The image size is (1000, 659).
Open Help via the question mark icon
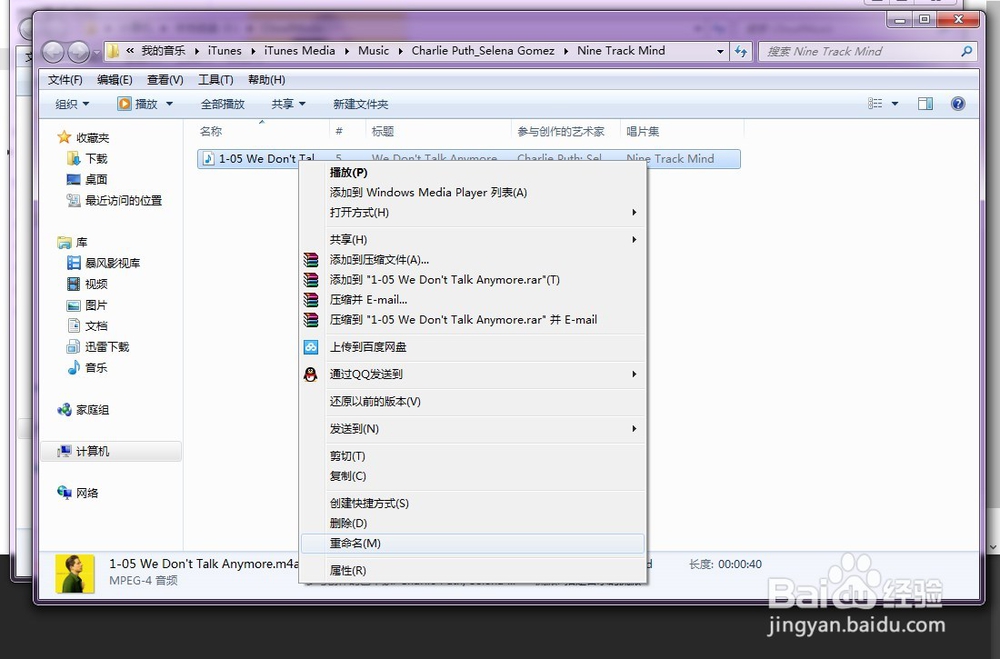(x=958, y=103)
